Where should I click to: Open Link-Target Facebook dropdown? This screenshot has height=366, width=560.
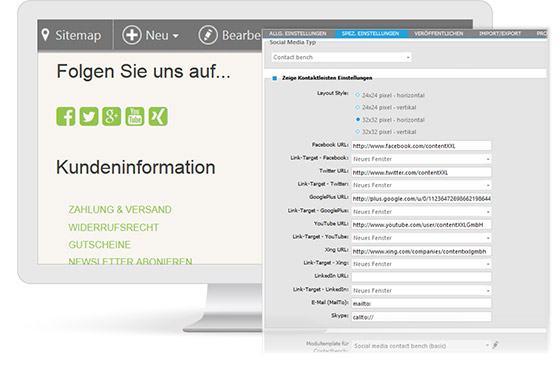click(x=421, y=159)
